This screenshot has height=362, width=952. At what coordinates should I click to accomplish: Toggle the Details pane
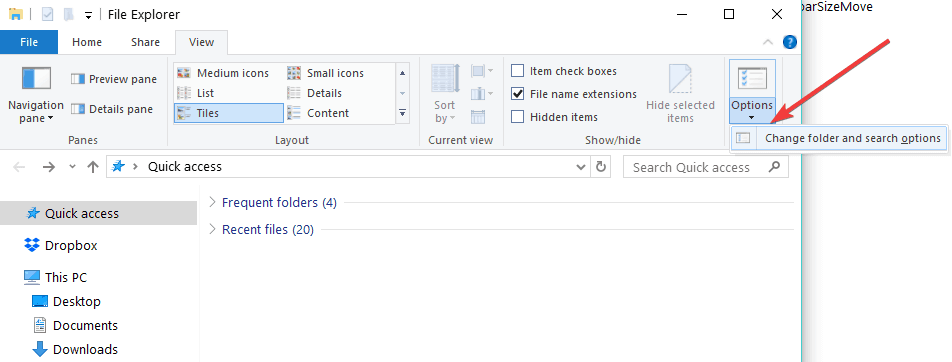pyautogui.click(x=112, y=109)
